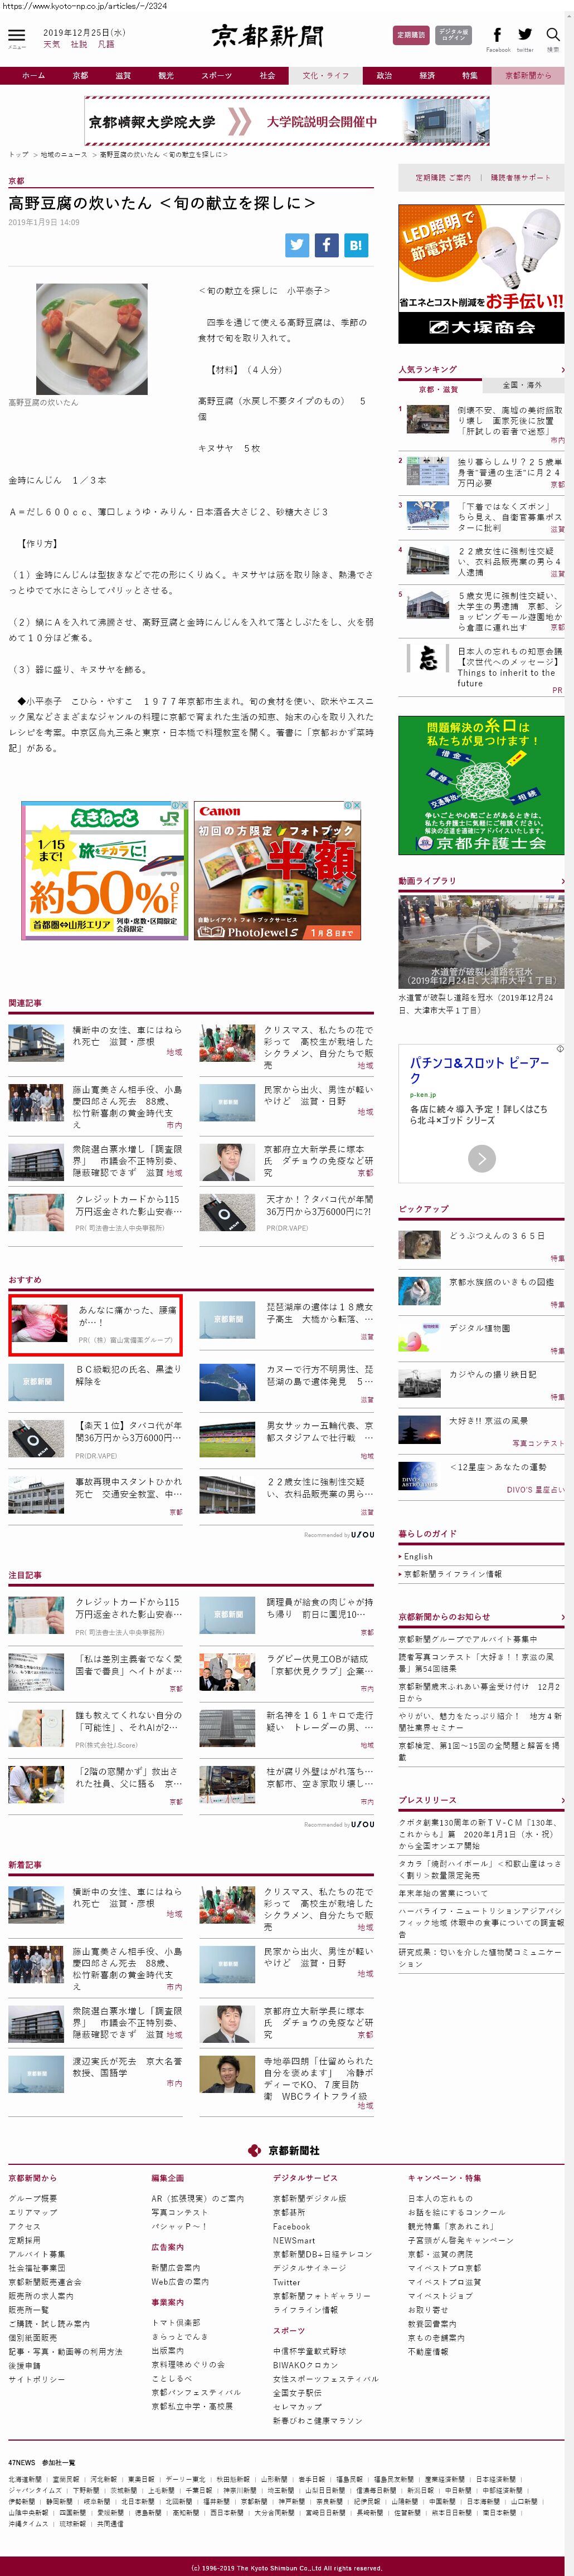Click the 京都新聞 masthead logo
574x2576 pixels.
(x=267, y=36)
